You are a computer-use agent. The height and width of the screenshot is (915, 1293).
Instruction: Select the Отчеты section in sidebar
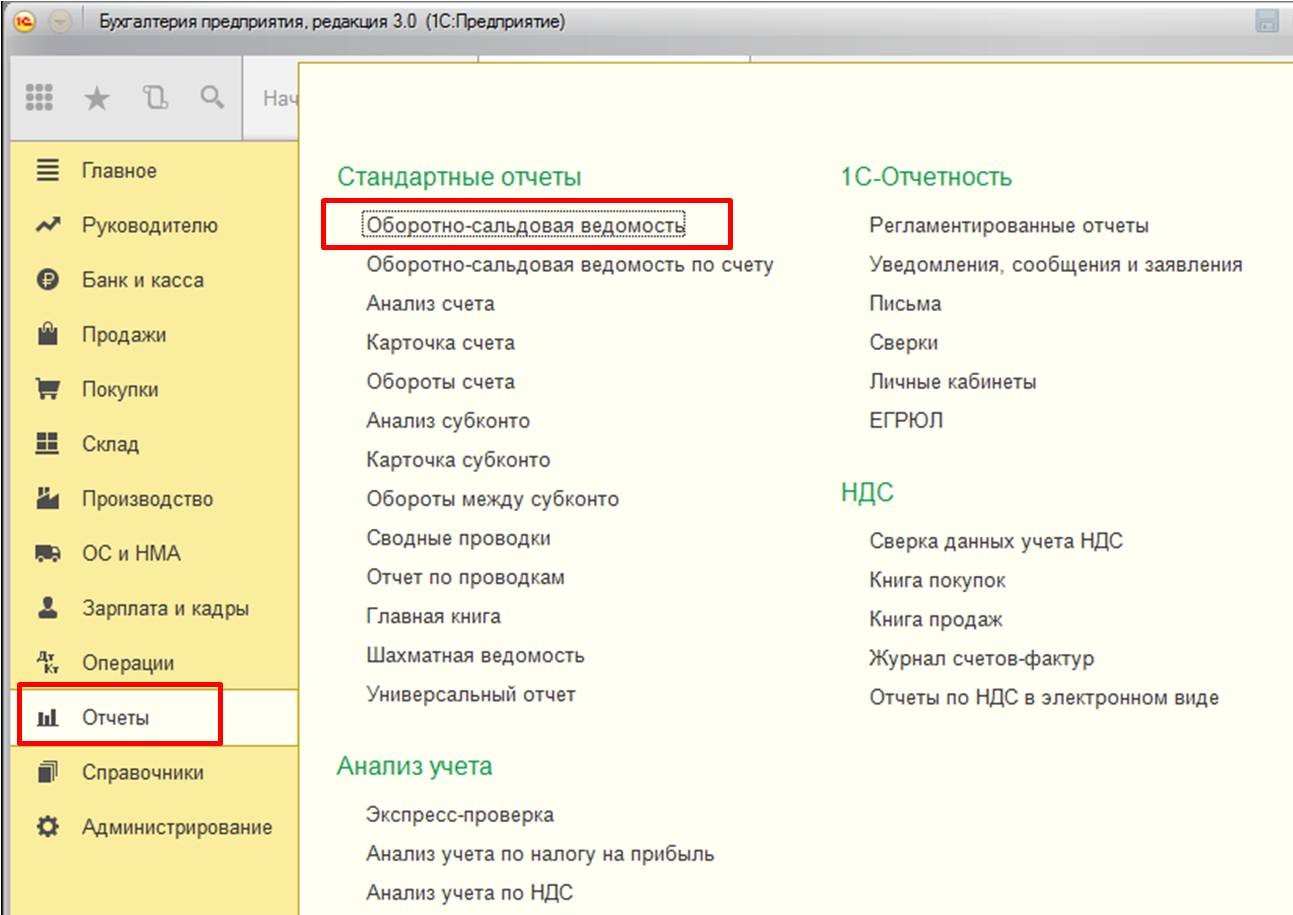115,717
